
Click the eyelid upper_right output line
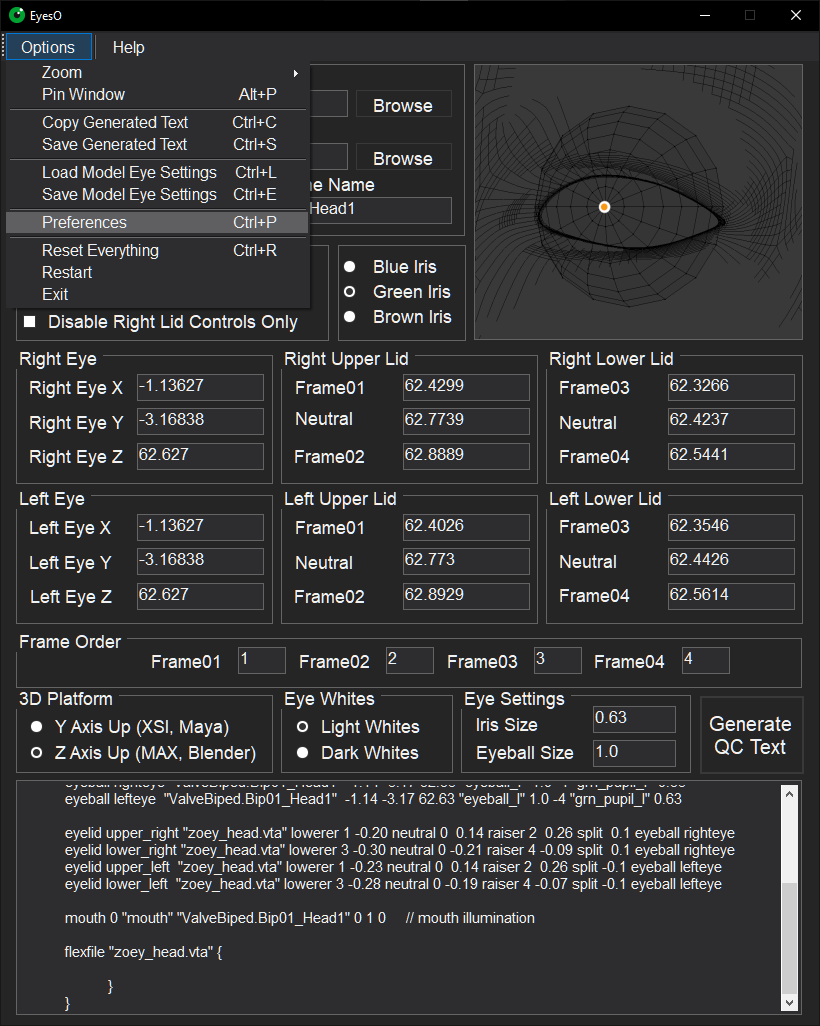tap(400, 833)
